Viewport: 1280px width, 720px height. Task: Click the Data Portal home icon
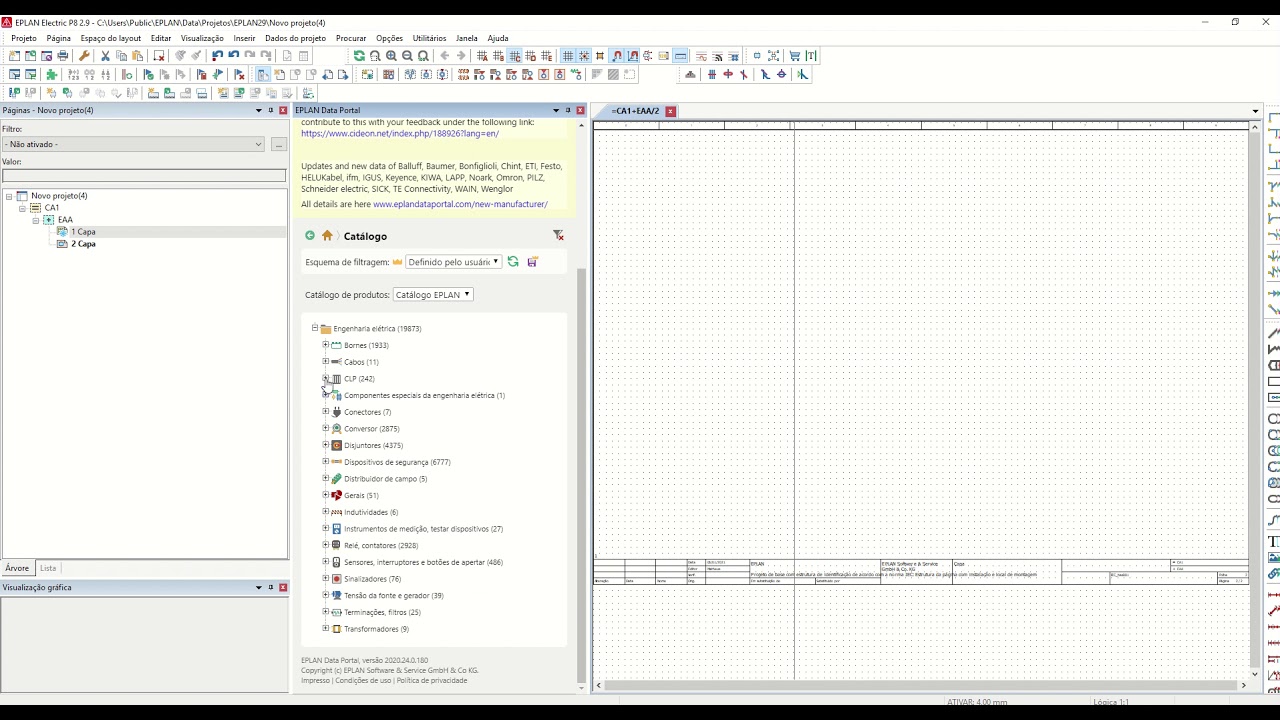point(327,236)
